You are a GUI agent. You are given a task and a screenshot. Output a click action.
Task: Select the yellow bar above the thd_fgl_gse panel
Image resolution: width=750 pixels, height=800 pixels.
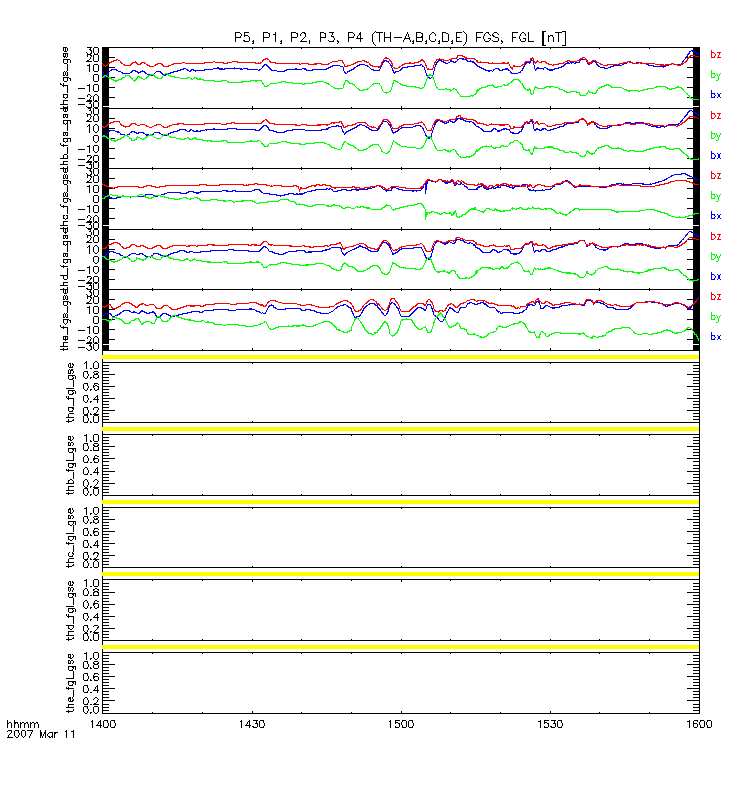click(x=401, y=574)
